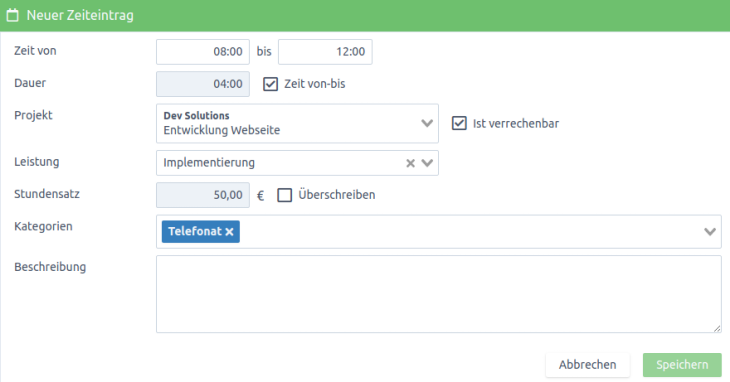Click the Stundensatz field 50,00
Viewport: 730px width, 382px height.
[203, 195]
